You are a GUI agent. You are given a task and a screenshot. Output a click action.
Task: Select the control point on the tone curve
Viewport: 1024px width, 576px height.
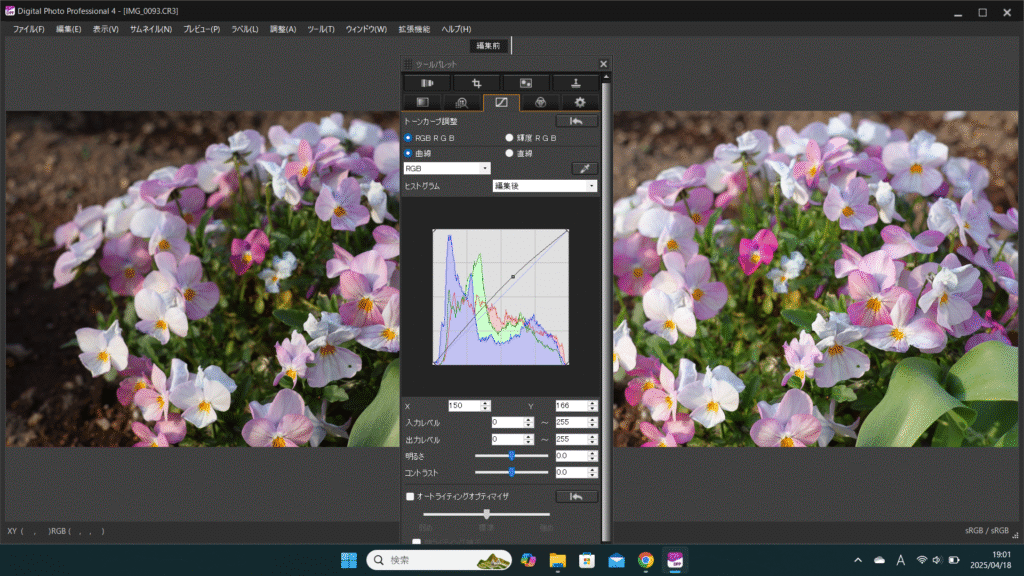pos(513,277)
